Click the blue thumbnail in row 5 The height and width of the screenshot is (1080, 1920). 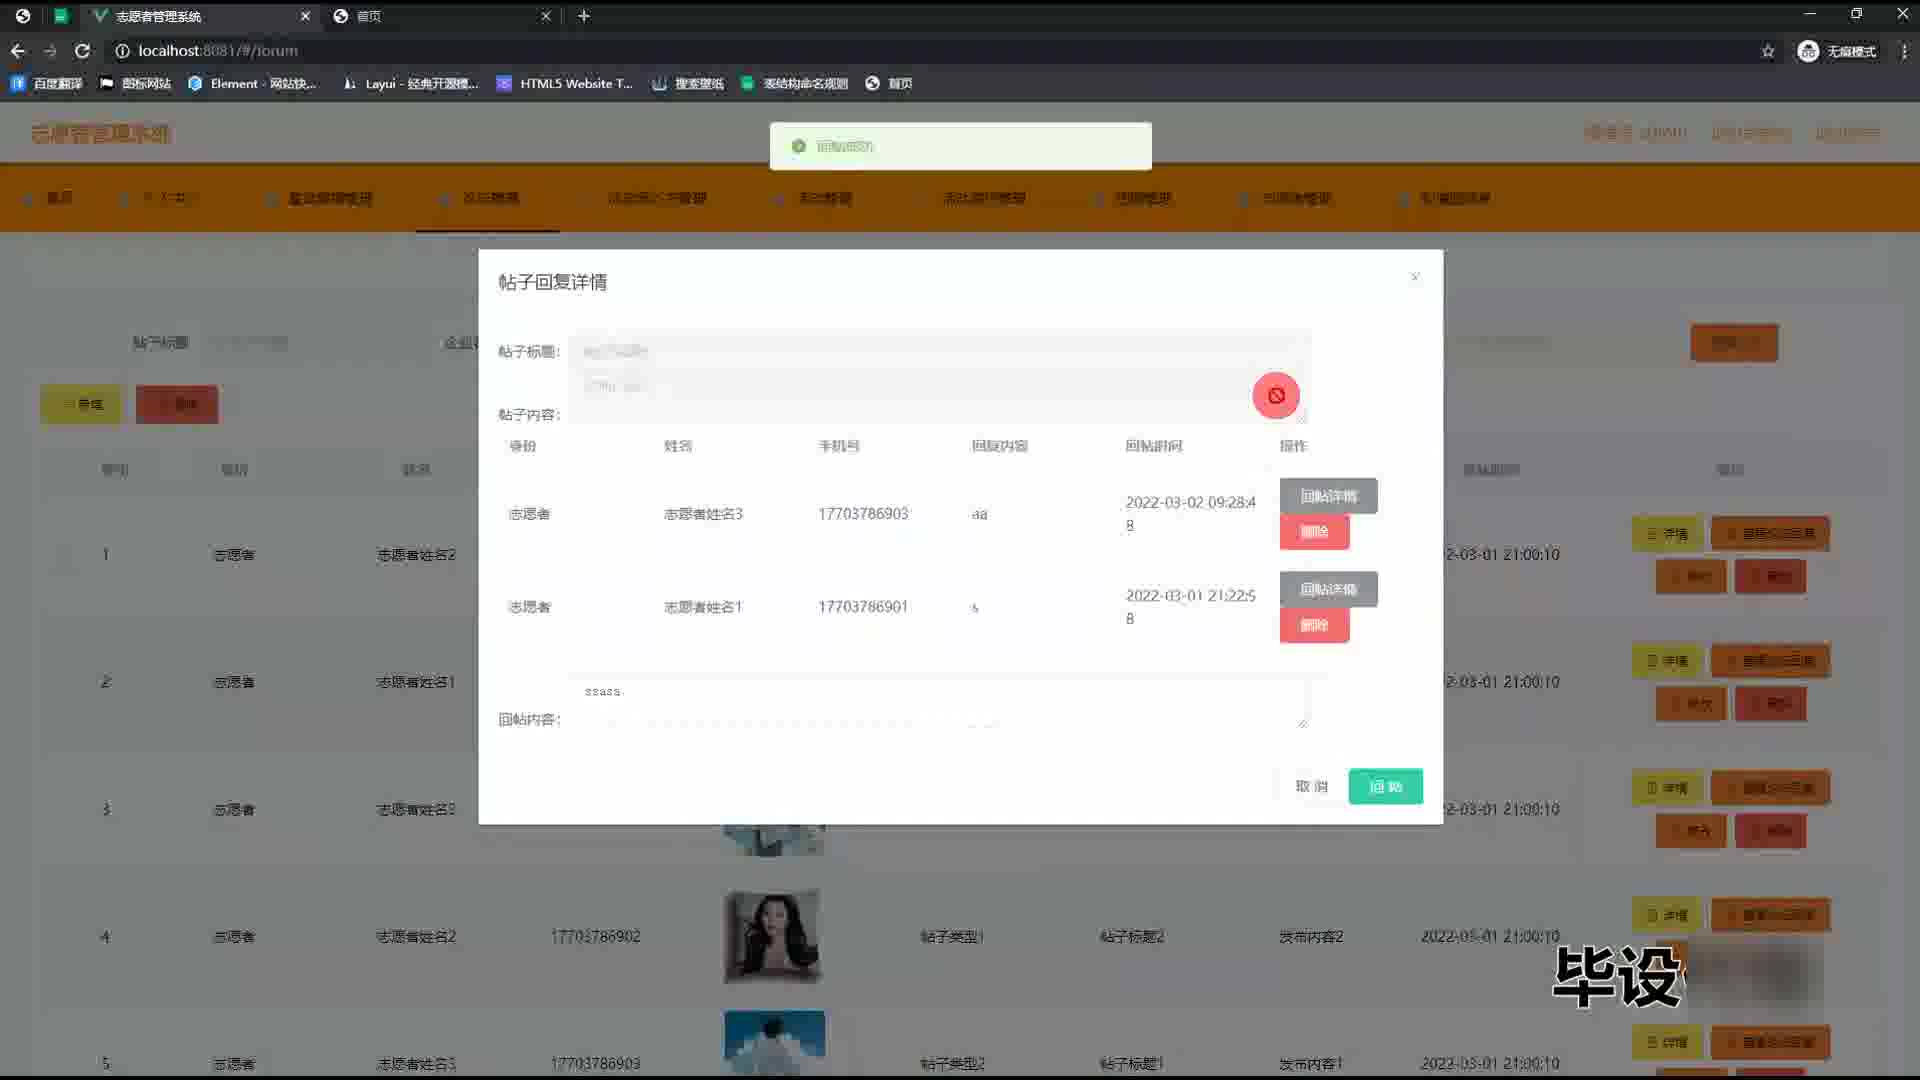point(774,1043)
